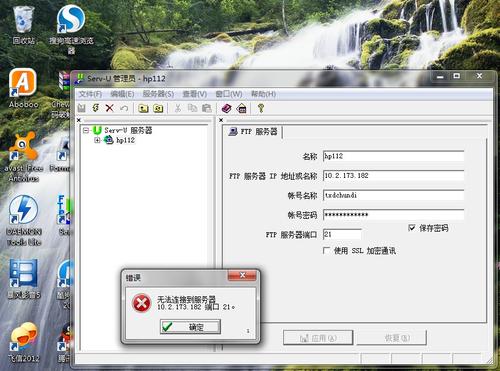This screenshot has height=371, width=500.
Task: Toggle the 保存密码 checkbox
Action: click(412, 228)
